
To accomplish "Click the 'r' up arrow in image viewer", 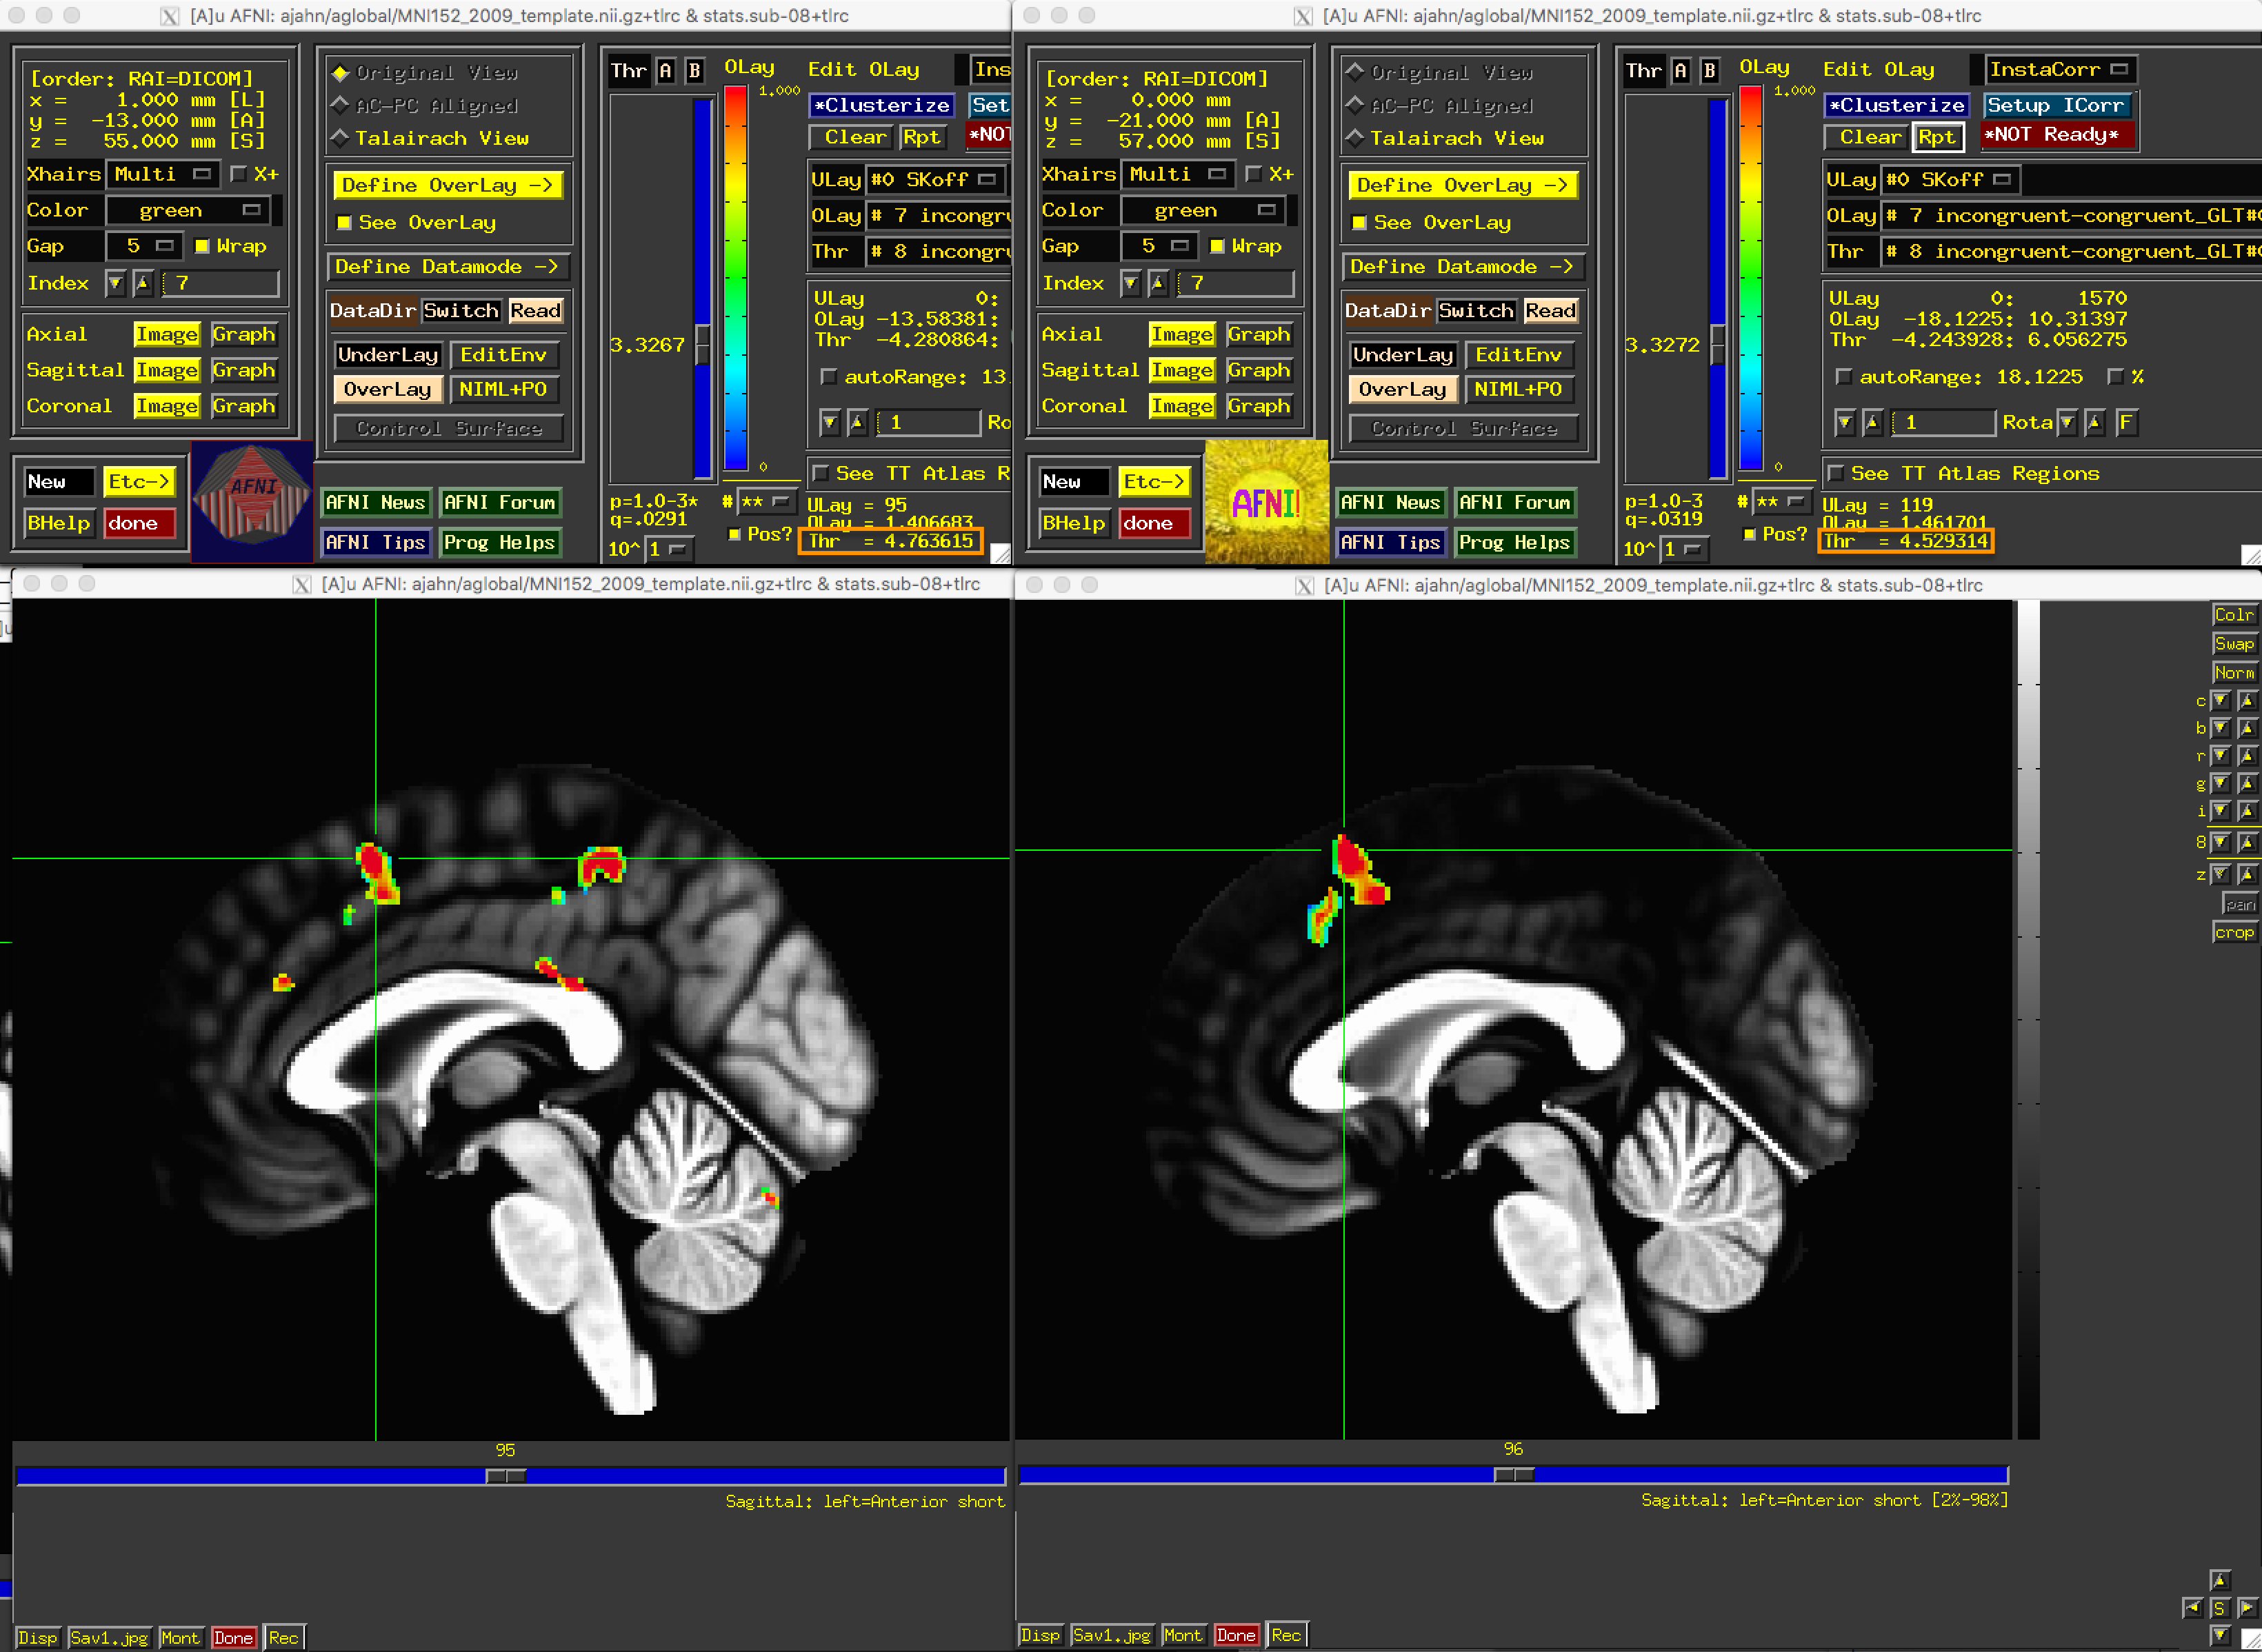I will pos(2247,756).
